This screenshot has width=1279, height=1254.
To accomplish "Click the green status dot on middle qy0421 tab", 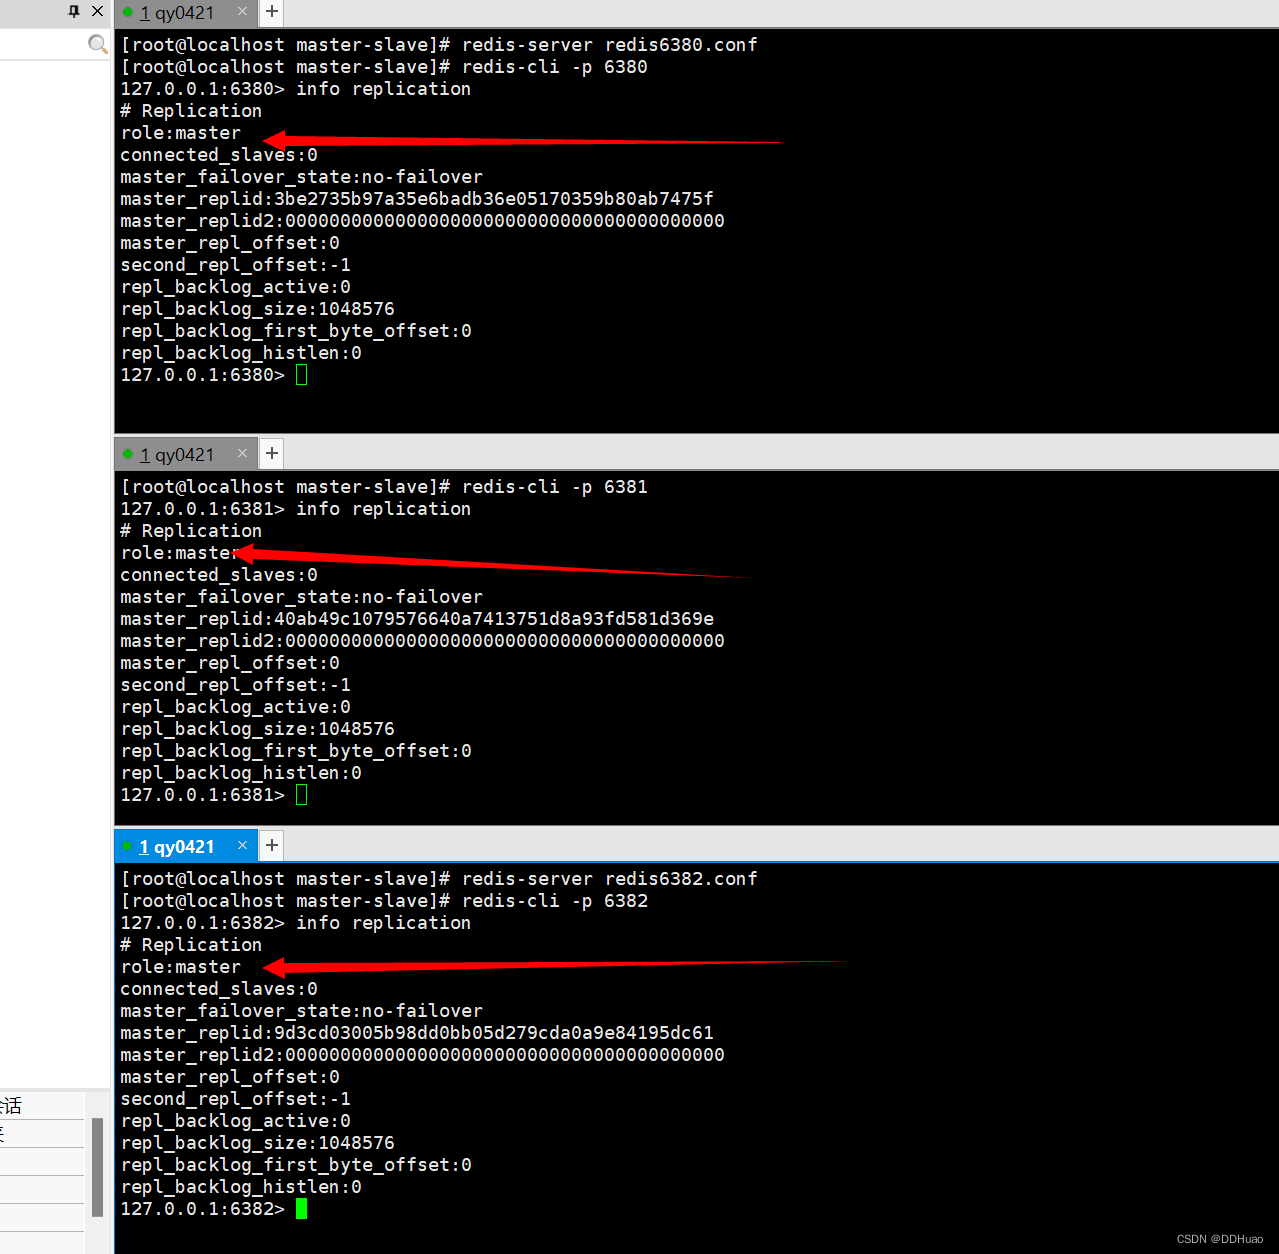I will coord(130,453).
